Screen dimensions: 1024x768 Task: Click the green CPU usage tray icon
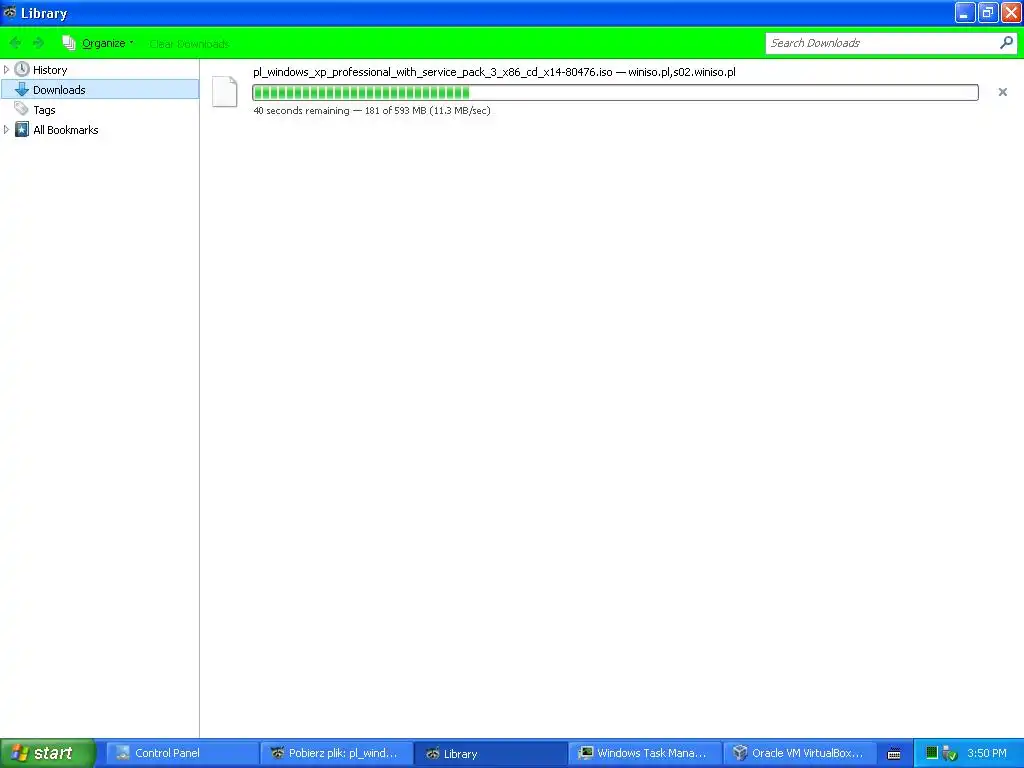[932, 753]
